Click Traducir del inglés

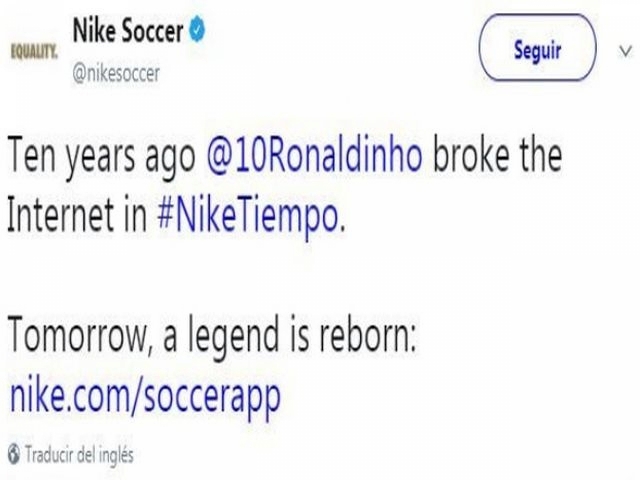(x=79, y=454)
